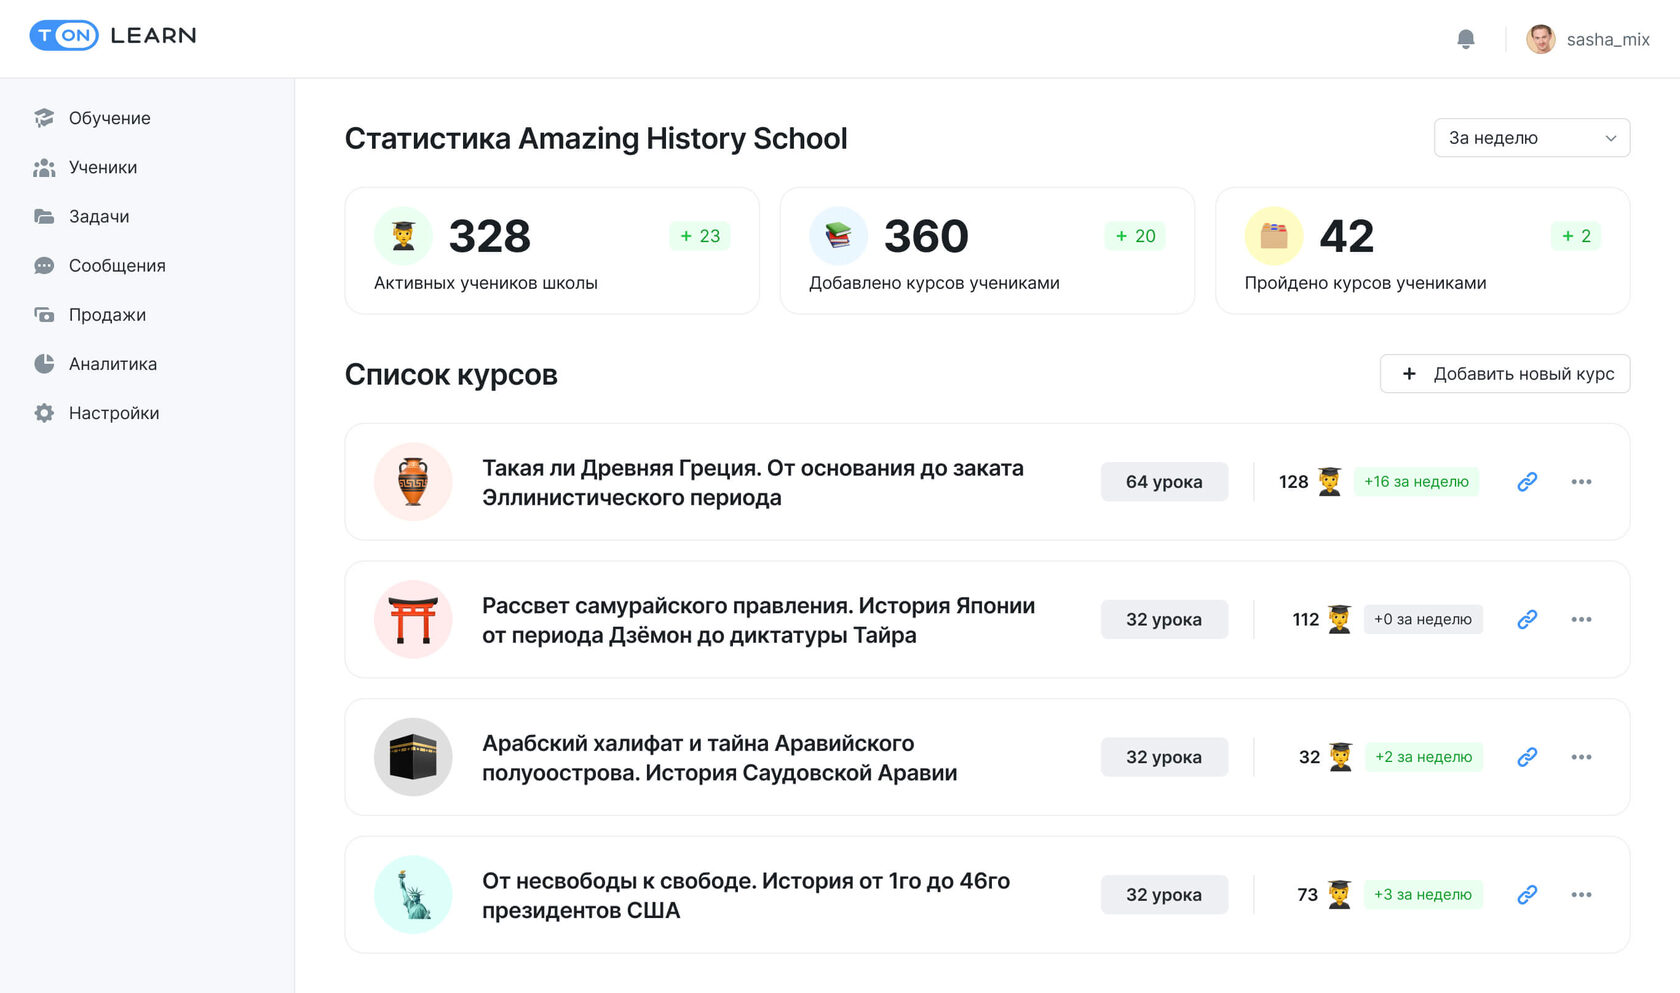
Task: Open 'Настройки' from the sidebar
Action: click(x=113, y=413)
